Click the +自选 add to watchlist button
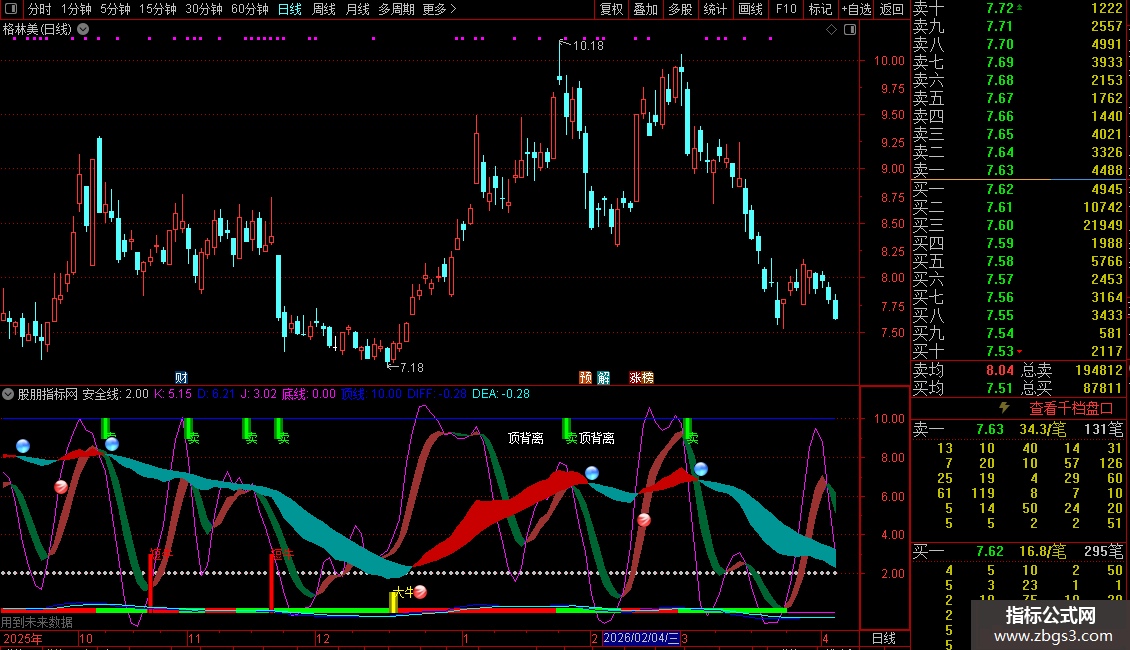Screen dimensions: 1130x650 [x=856, y=9]
